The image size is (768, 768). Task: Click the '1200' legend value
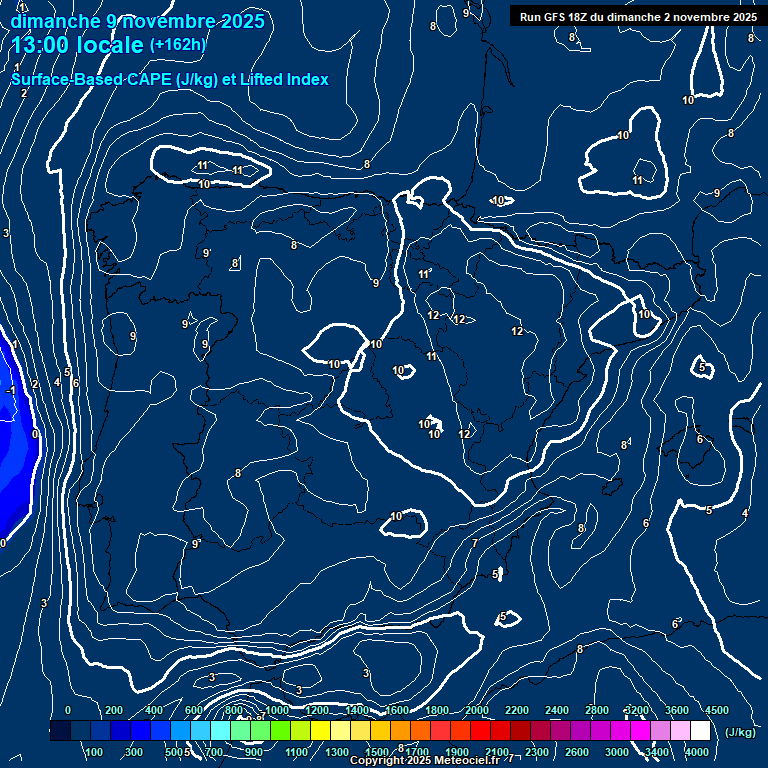point(317,710)
